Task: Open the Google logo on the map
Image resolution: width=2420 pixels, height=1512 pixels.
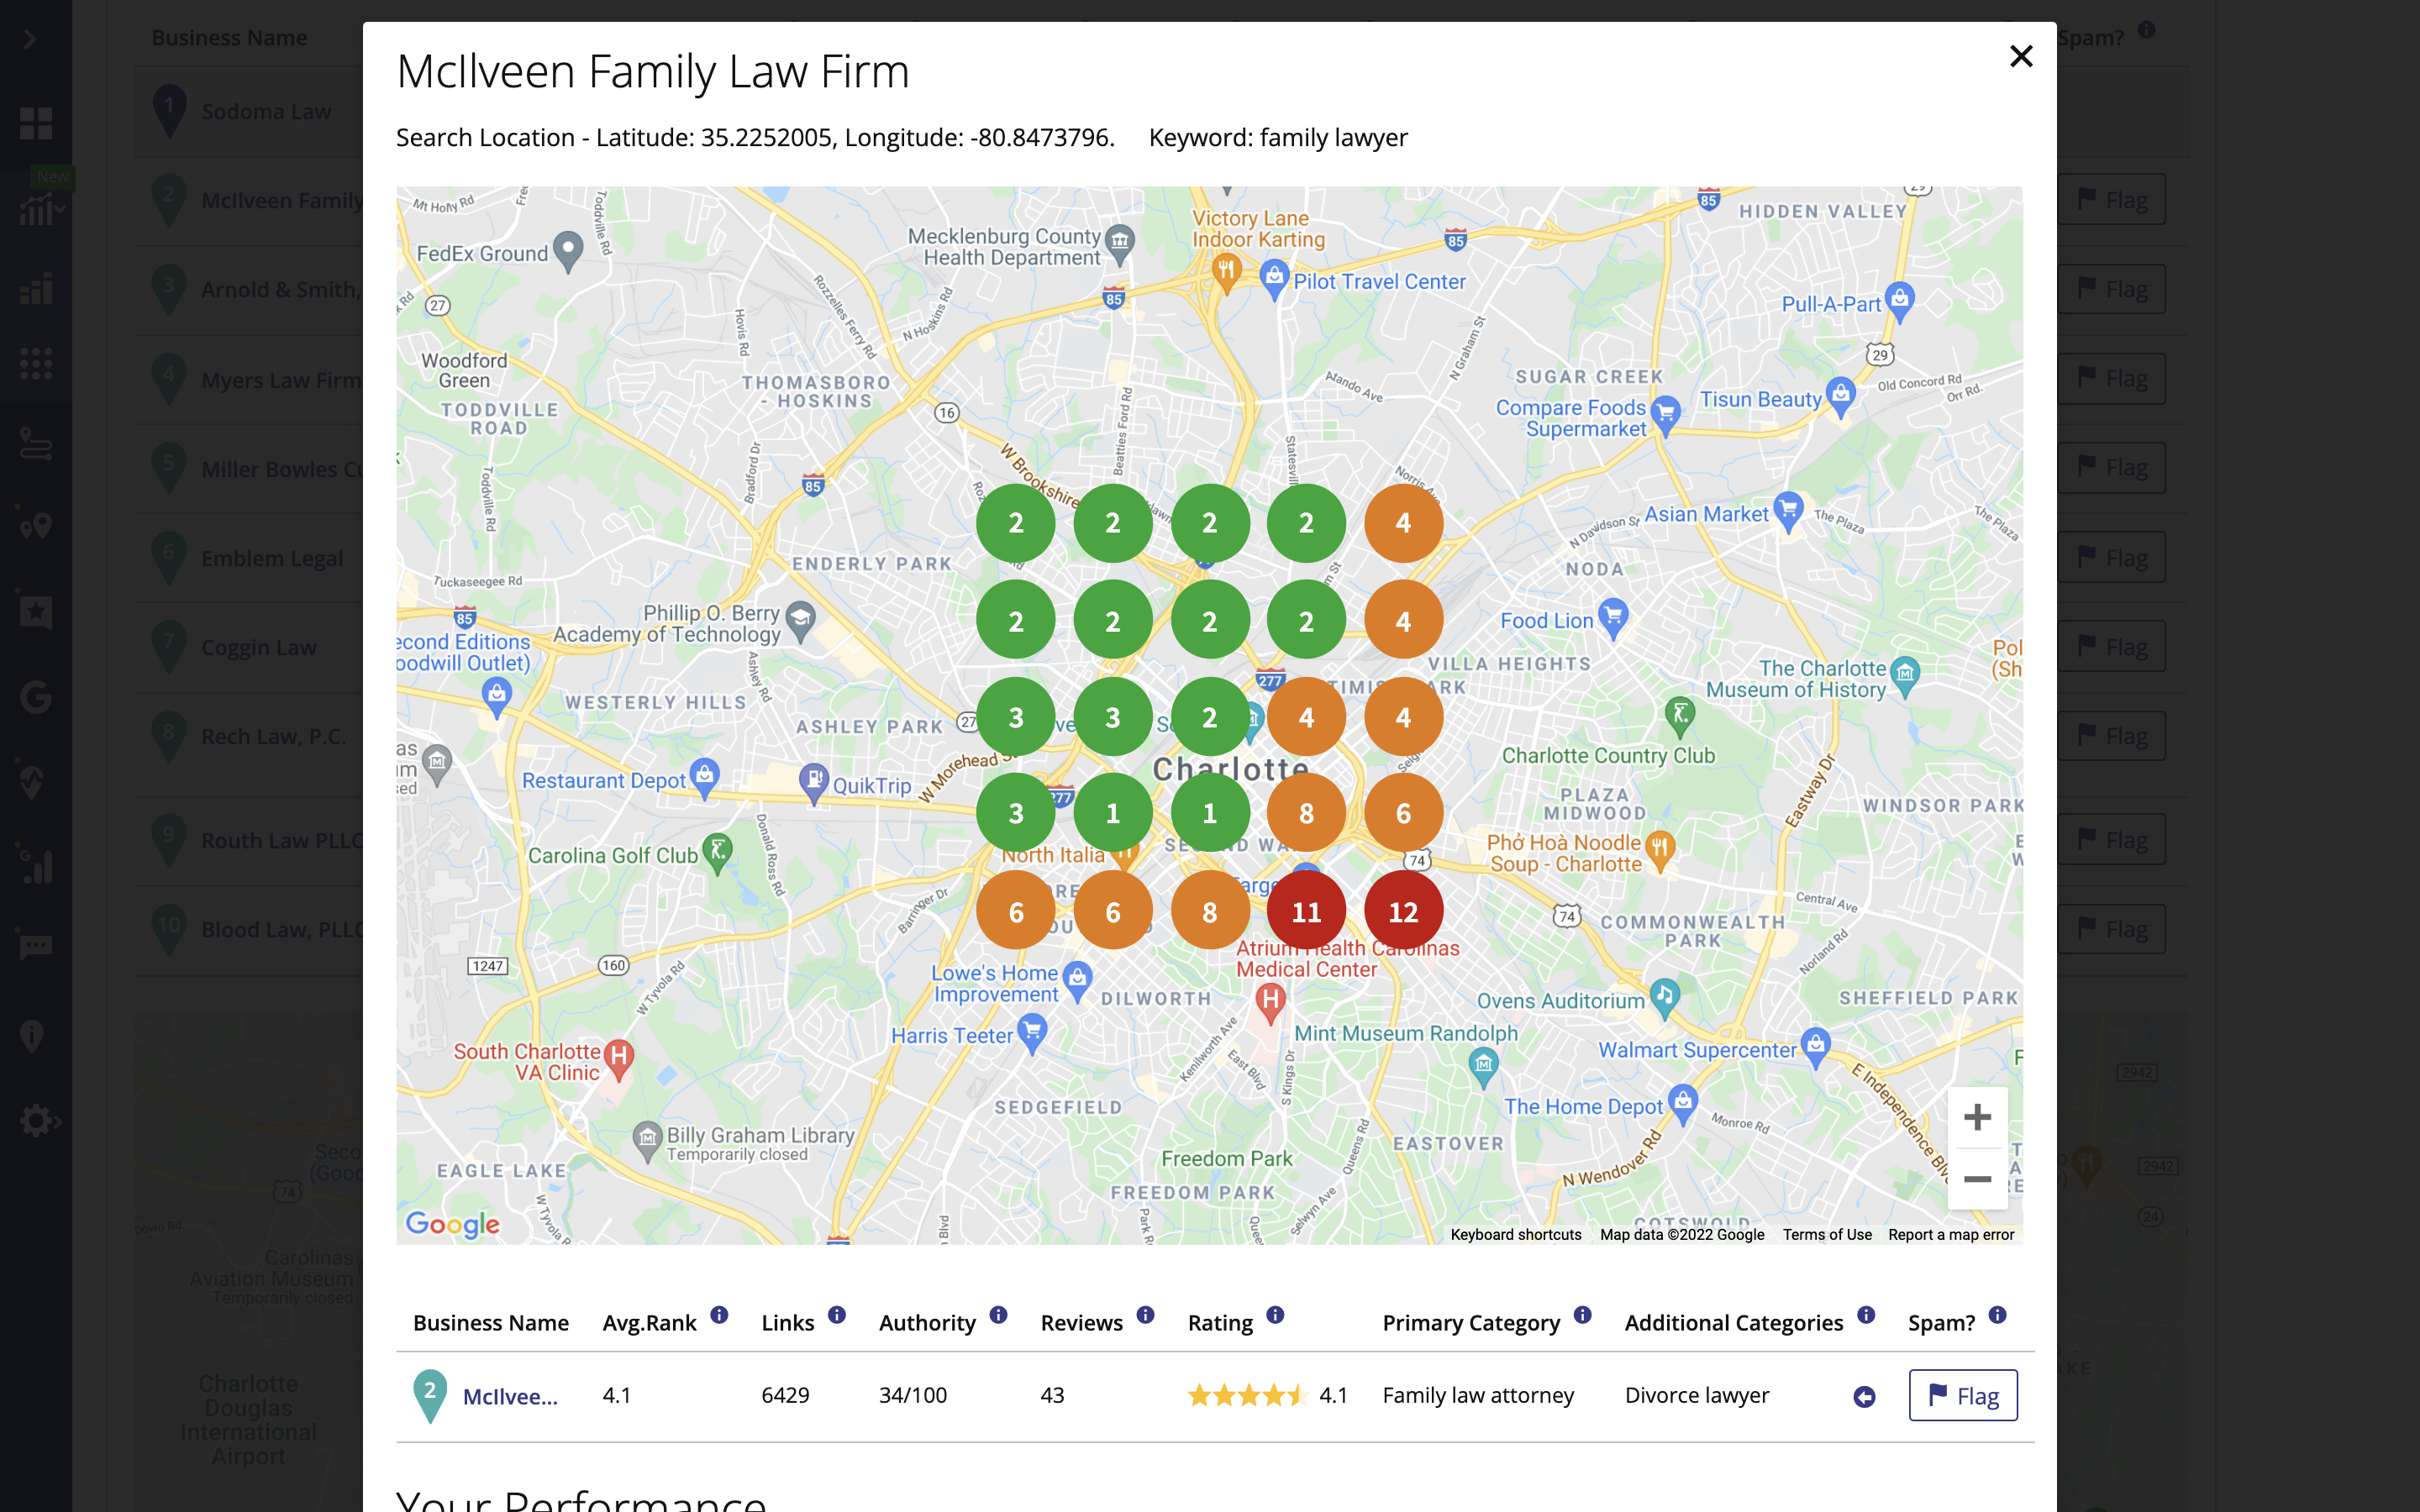Action: (x=453, y=1224)
